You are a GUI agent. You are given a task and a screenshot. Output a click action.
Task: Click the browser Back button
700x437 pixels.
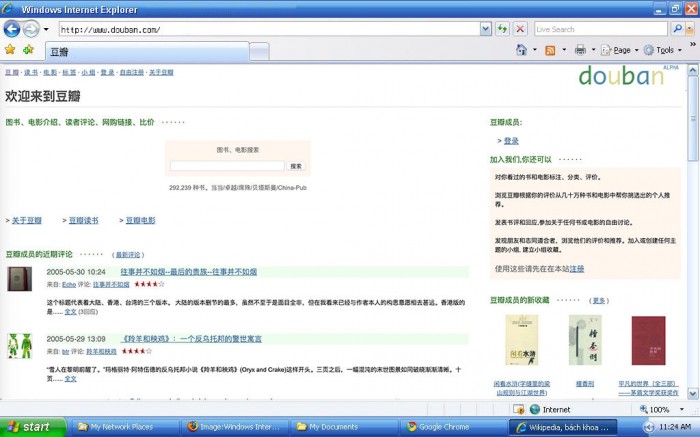point(12,29)
